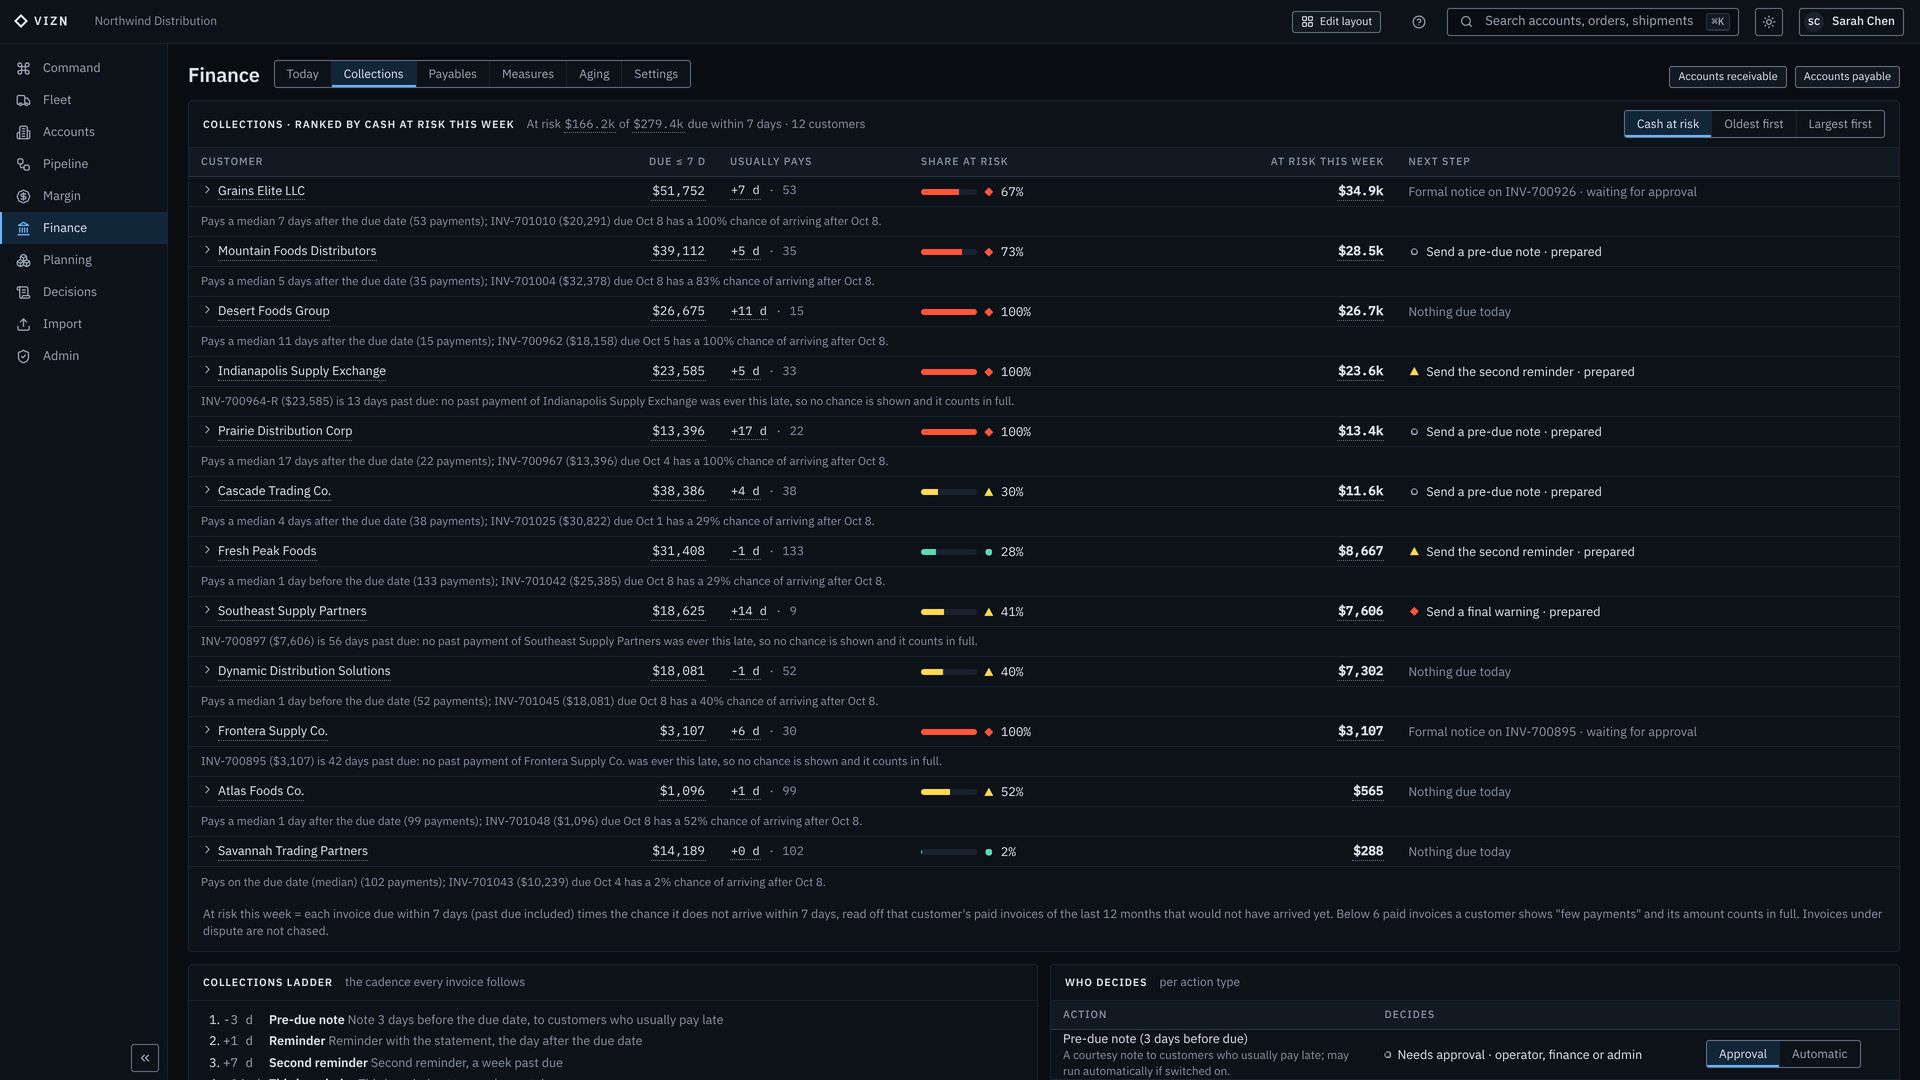Collapse the sidebar with double-chevron icon
This screenshot has height=1080, width=1920.
tap(145, 1058)
